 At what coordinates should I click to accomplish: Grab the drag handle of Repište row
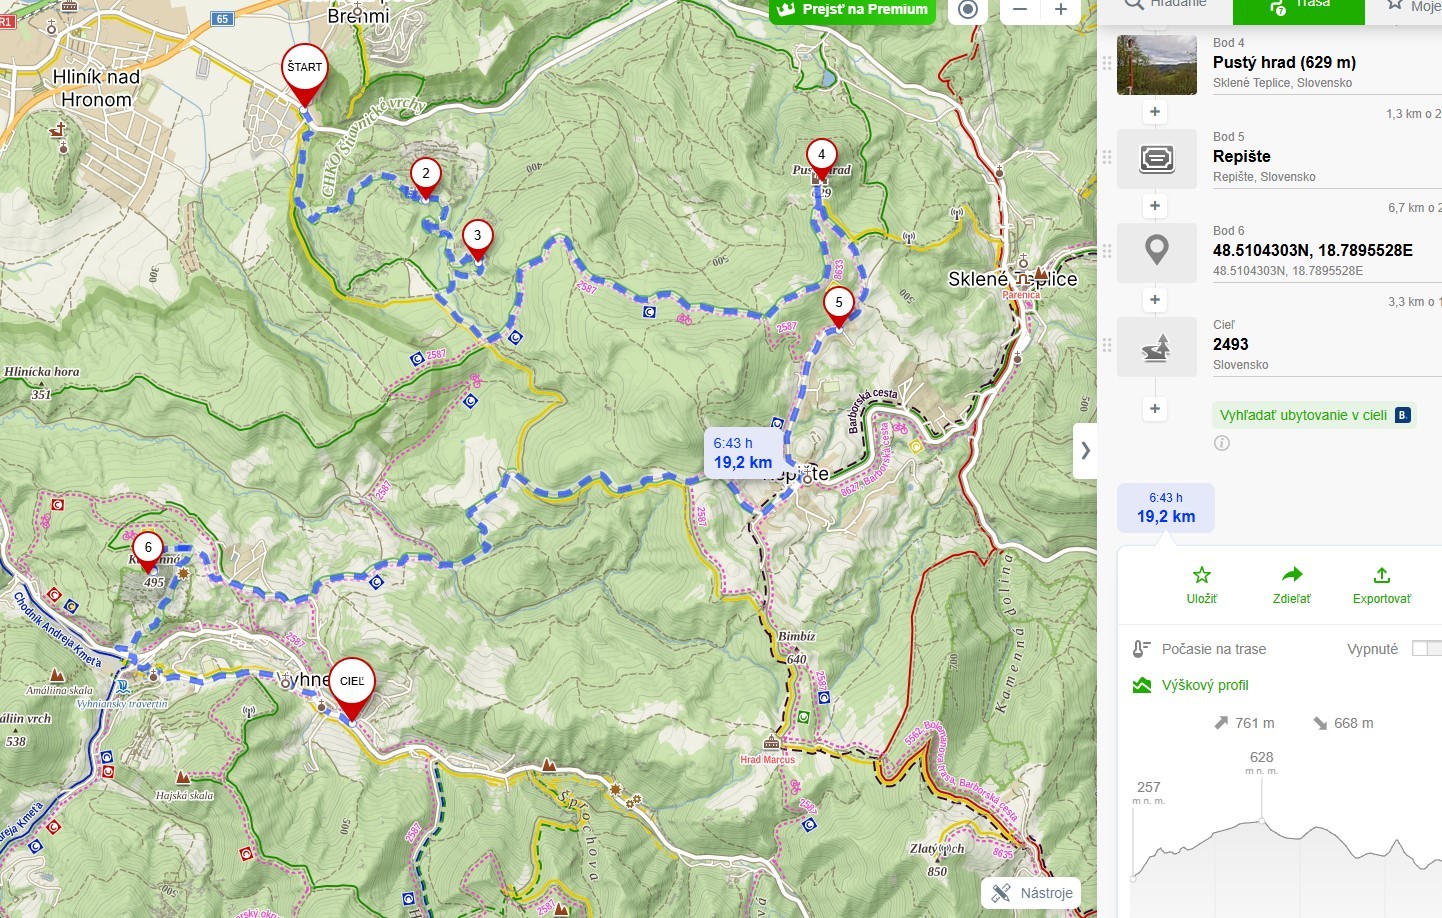point(1107,157)
